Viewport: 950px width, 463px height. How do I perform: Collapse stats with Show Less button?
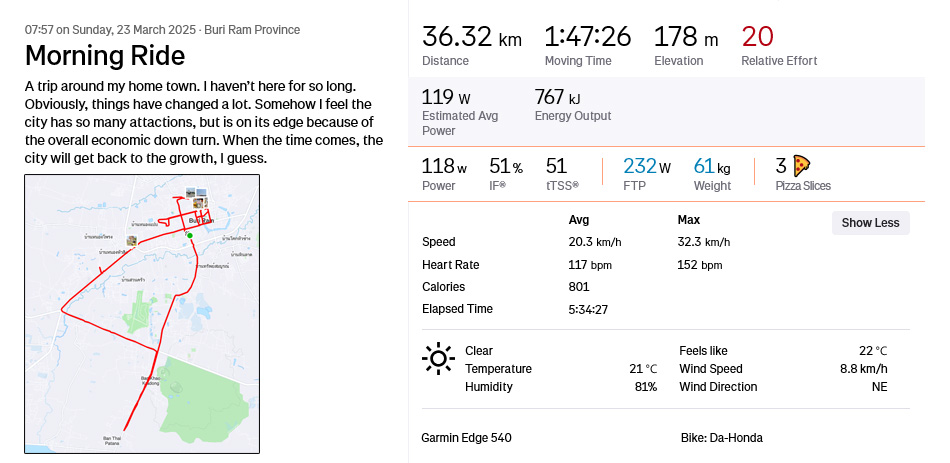[870, 223]
